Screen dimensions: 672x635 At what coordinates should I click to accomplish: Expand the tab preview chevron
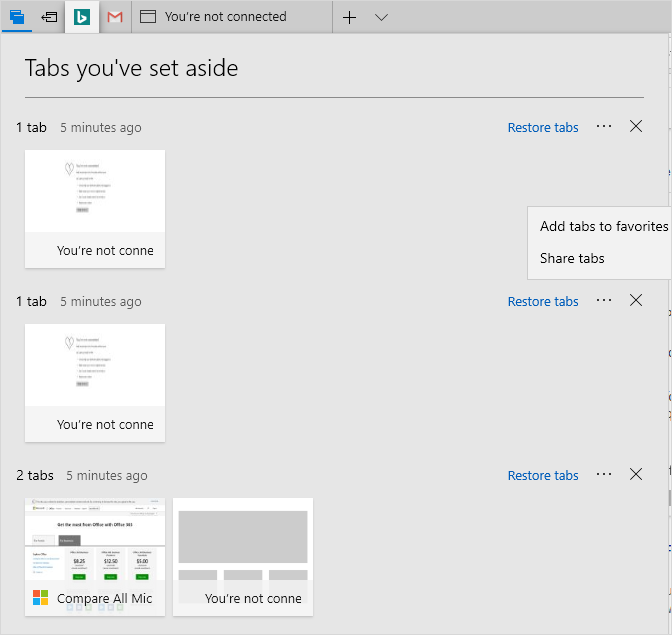[381, 17]
